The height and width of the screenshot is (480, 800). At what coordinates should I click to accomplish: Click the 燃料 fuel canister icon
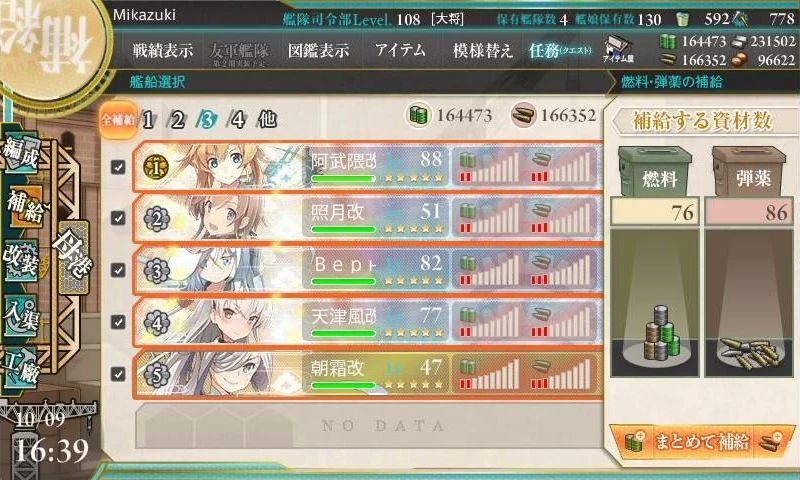click(655, 171)
